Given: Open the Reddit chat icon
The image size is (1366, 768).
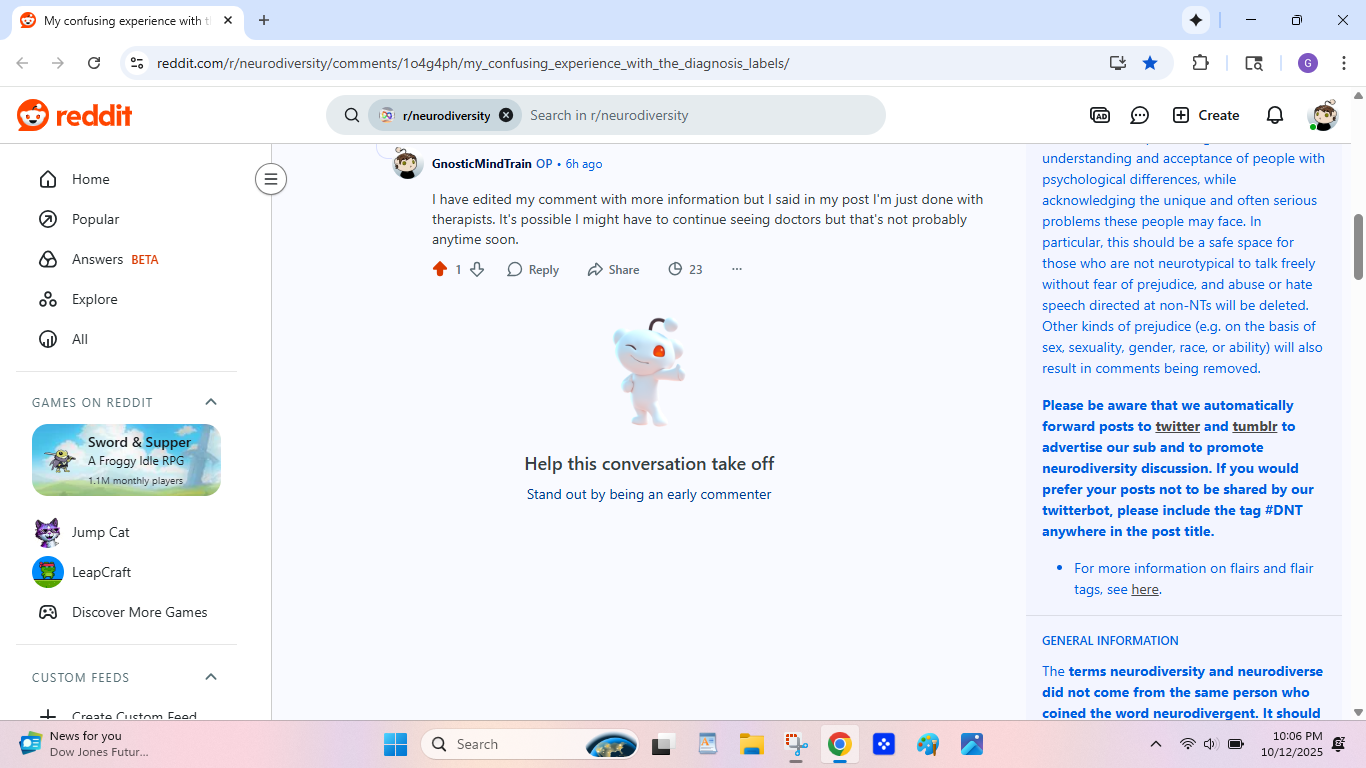Looking at the screenshot, I should coord(1139,115).
